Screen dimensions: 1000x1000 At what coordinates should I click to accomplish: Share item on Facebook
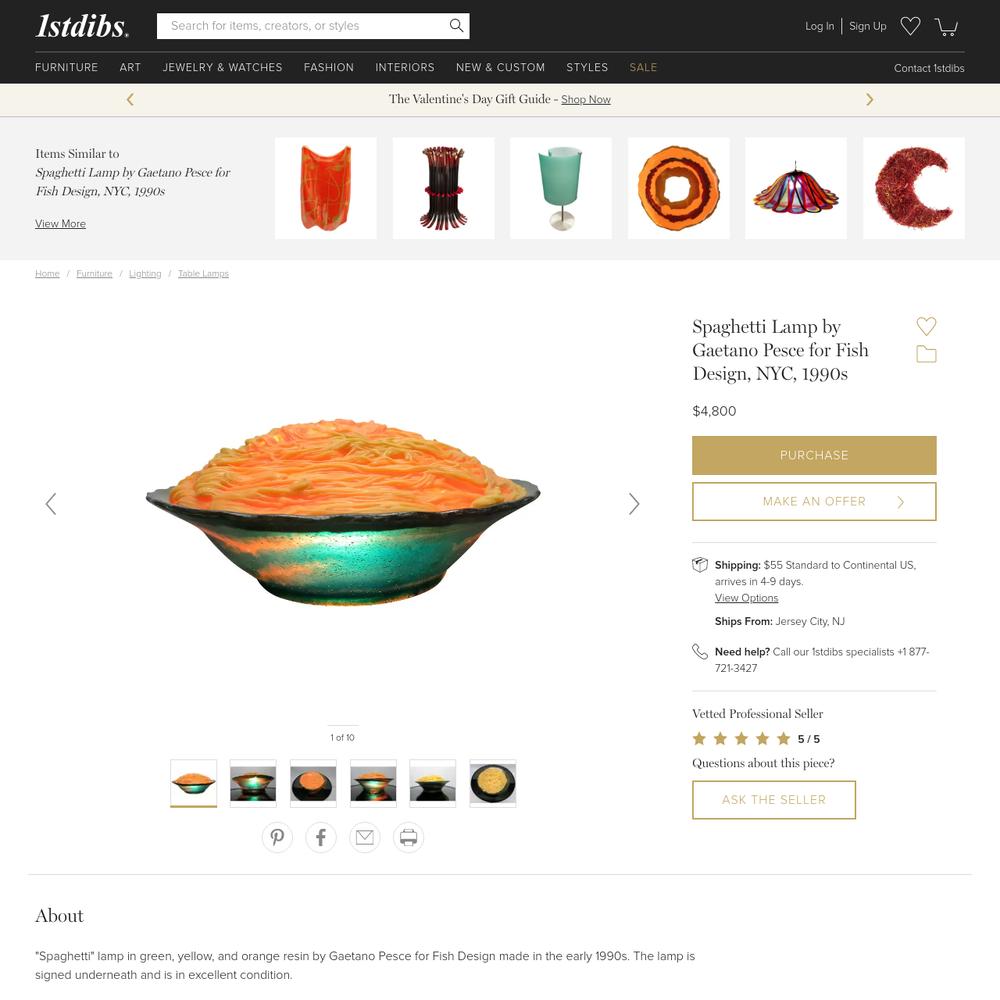[321, 837]
